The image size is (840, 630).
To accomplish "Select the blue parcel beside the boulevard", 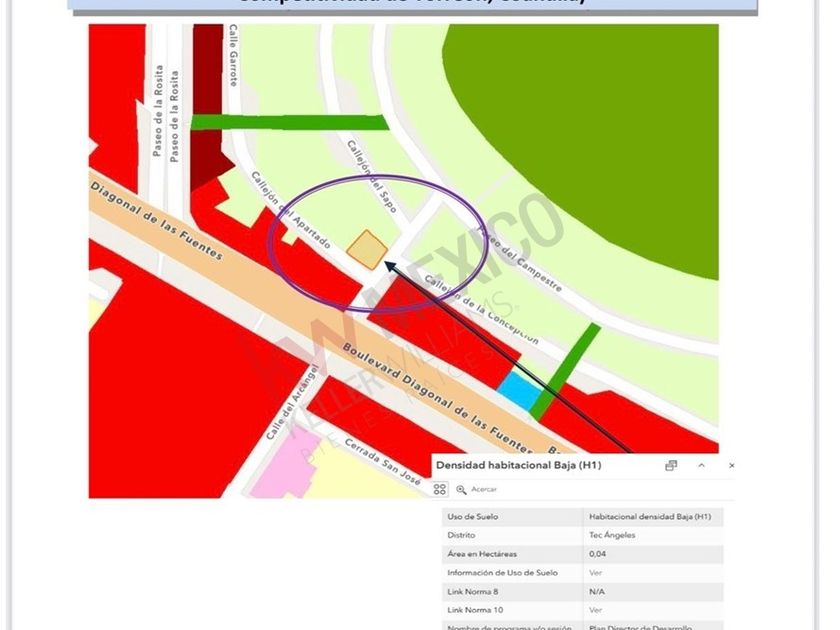I will click(x=519, y=391).
